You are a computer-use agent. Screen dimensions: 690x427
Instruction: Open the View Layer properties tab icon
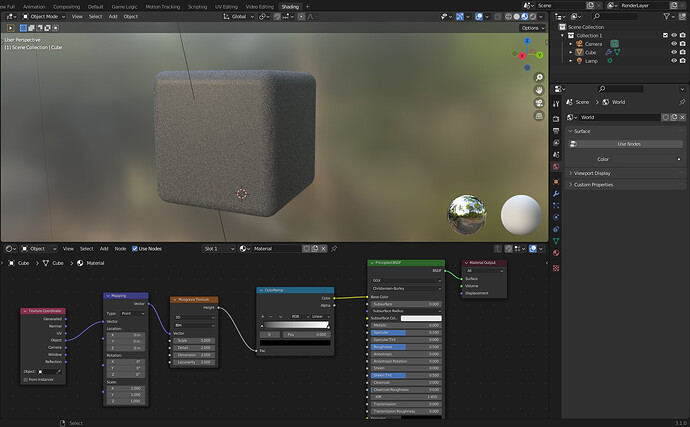coord(556,143)
